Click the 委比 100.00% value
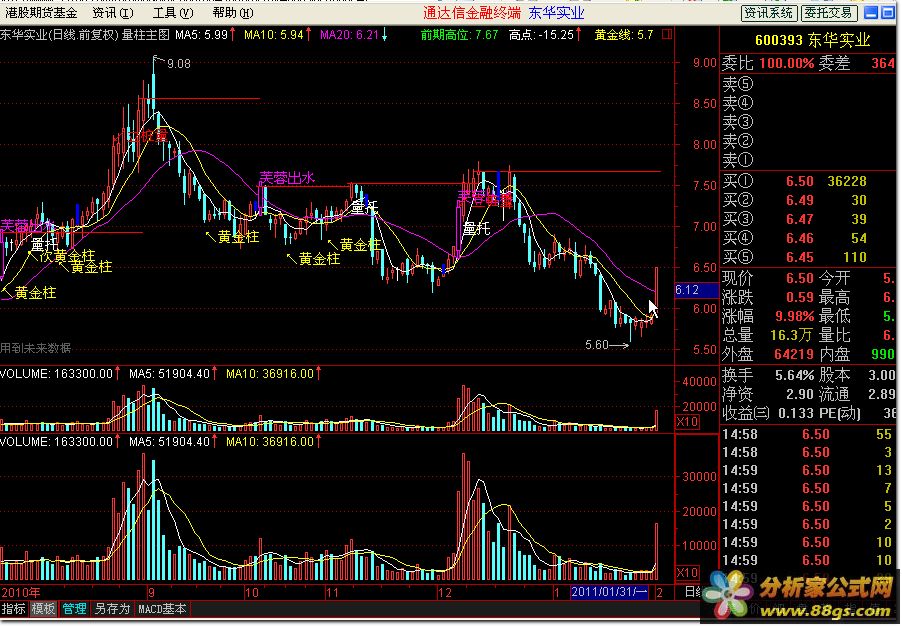Image resolution: width=902 pixels, height=626 pixels. 787,63
